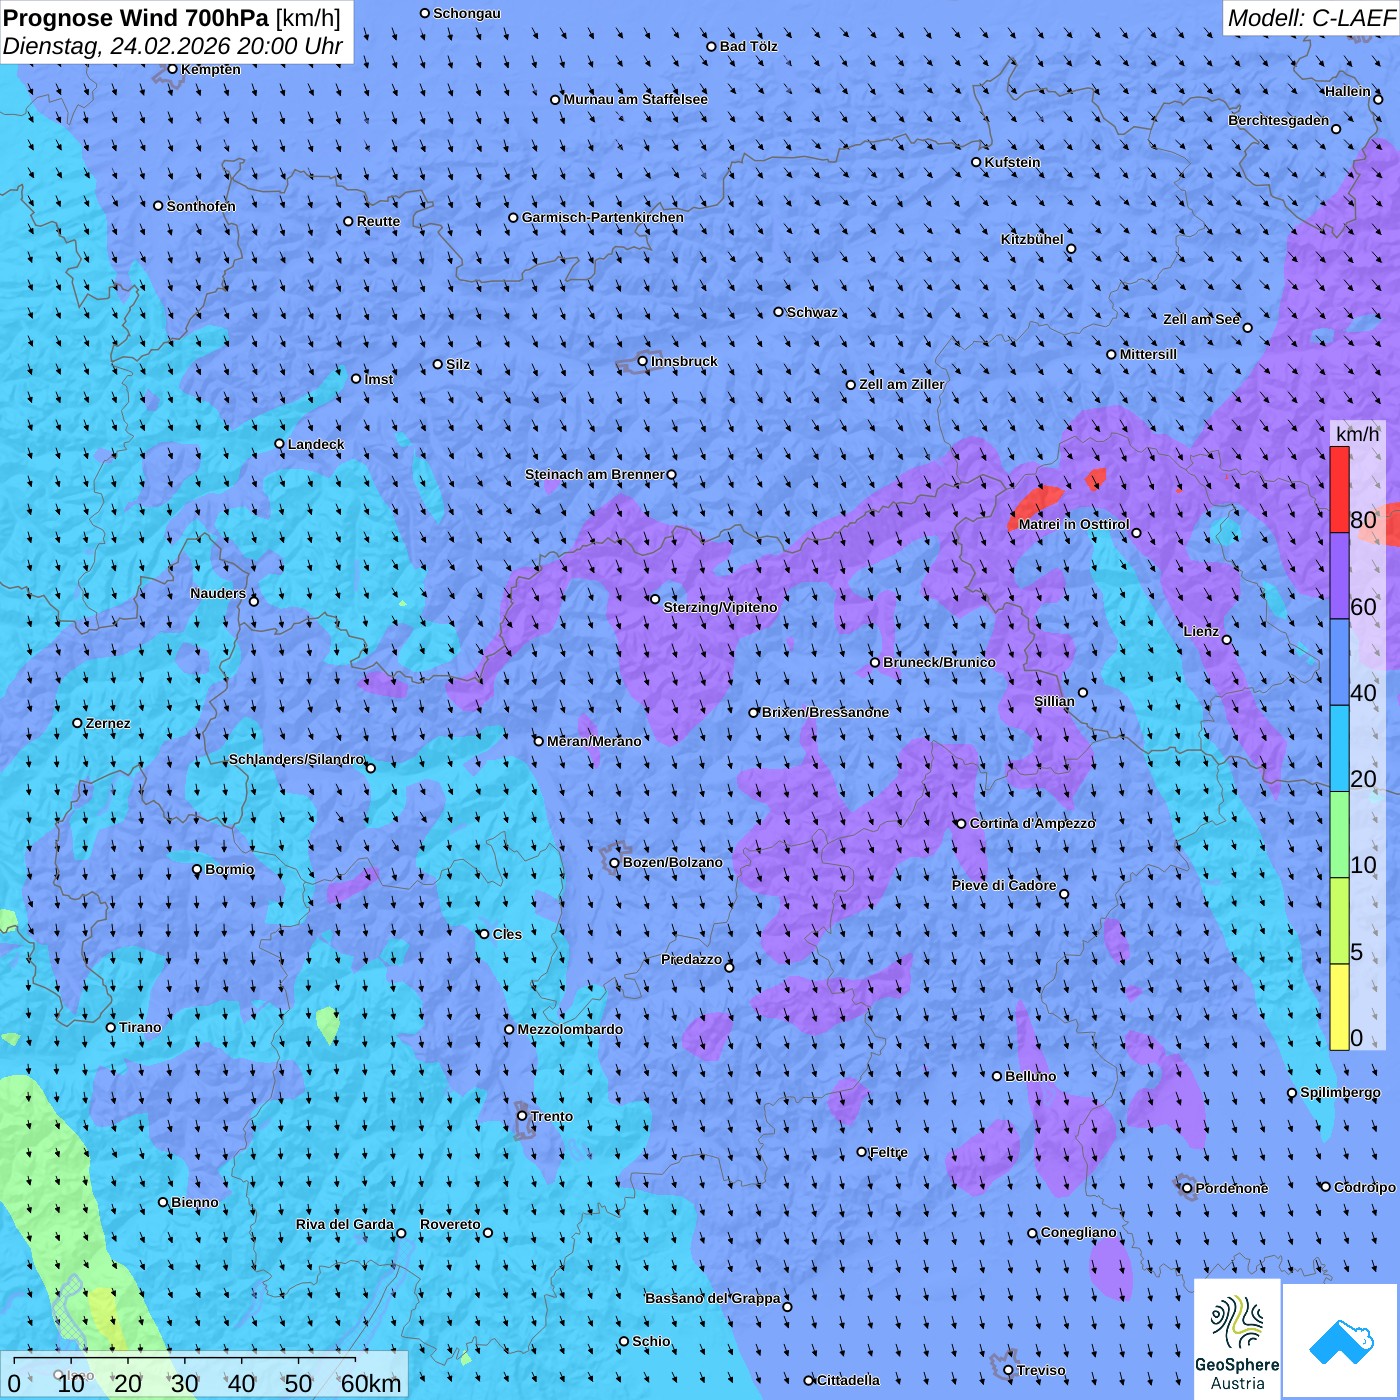This screenshot has height=1400, width=1400.
Task: Click the 'Schongau' label
Action: click(467, 13)
